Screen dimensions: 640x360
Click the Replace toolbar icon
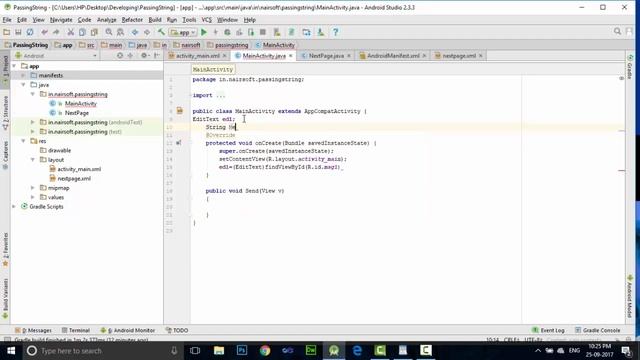pyautogui.click(x=120, y=32)
